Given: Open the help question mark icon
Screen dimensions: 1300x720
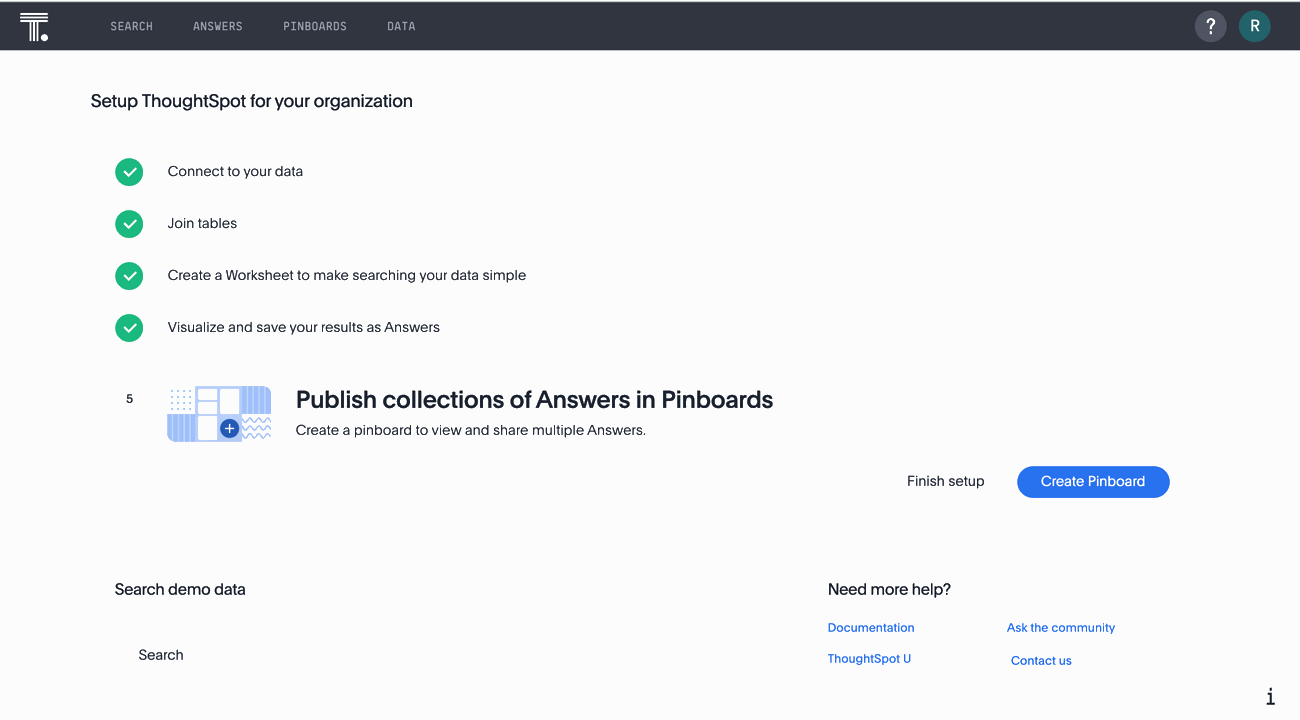Looking at the screenshot, I should tap(1210, 27).
